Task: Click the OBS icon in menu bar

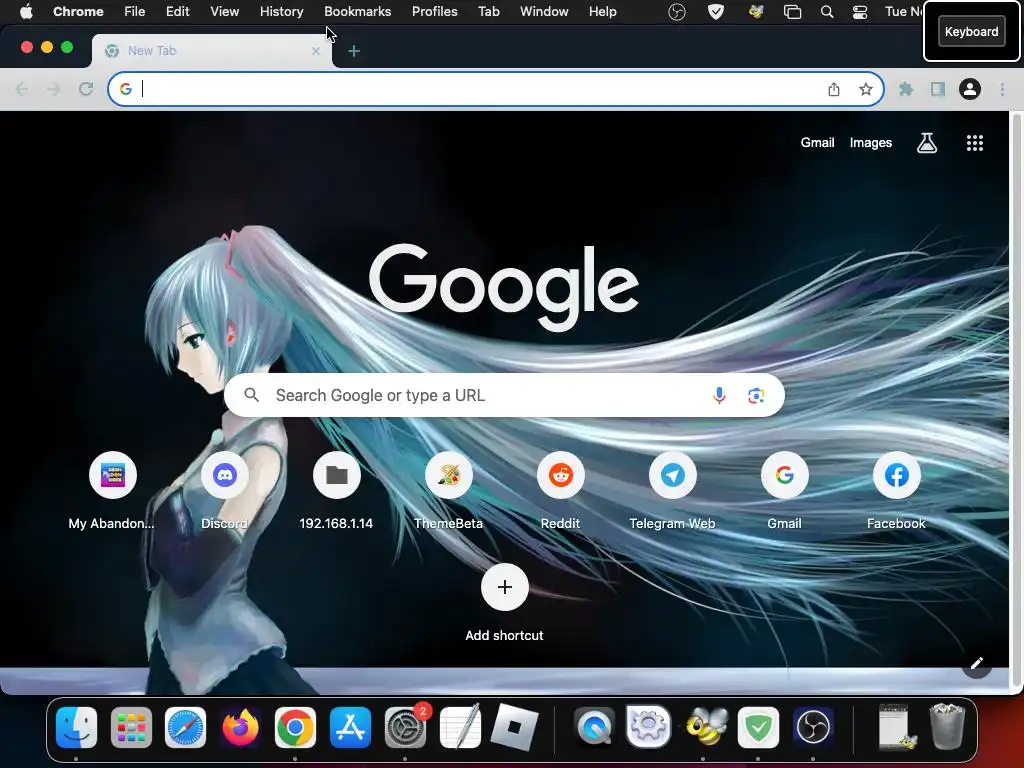Action: tap(677, 12)
